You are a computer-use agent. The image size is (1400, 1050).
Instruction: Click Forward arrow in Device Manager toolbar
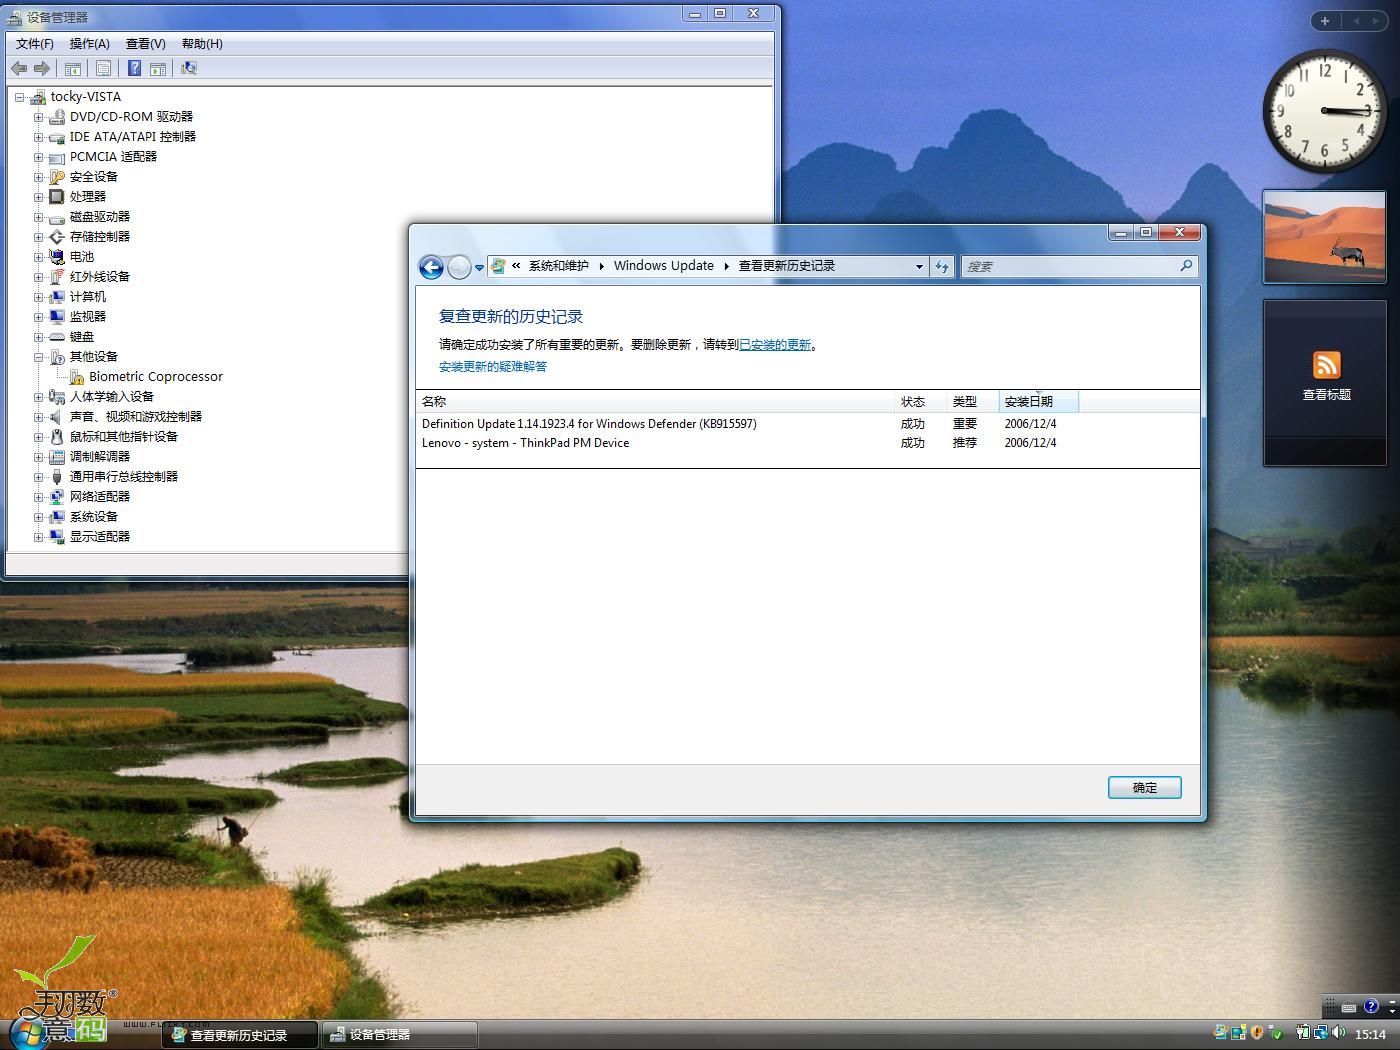(42, 68)
